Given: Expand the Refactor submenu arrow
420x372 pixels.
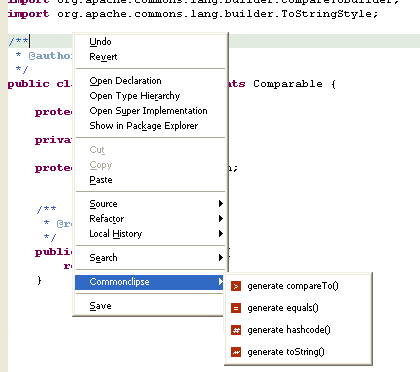Looking at the screenshot, I should tap(220, 218).
